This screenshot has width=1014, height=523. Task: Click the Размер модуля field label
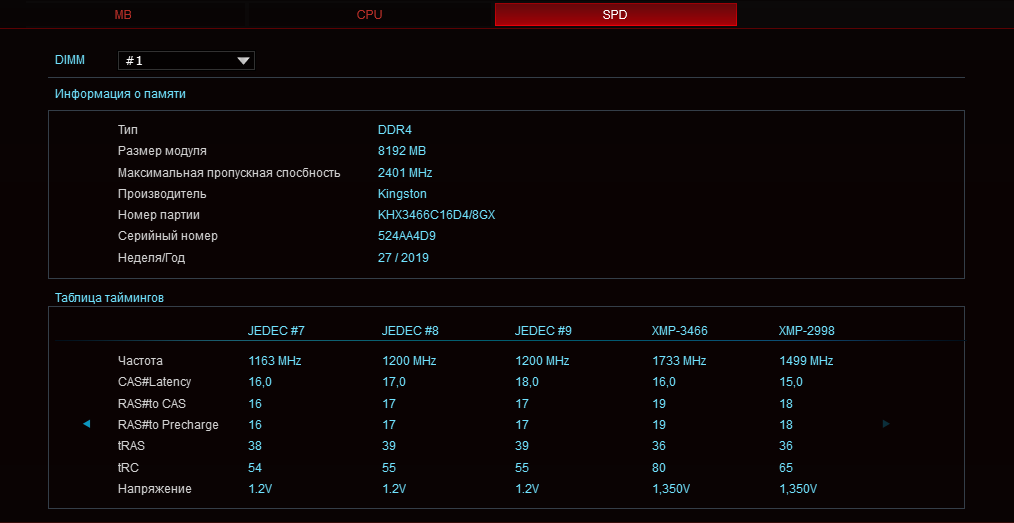[162, 151]
